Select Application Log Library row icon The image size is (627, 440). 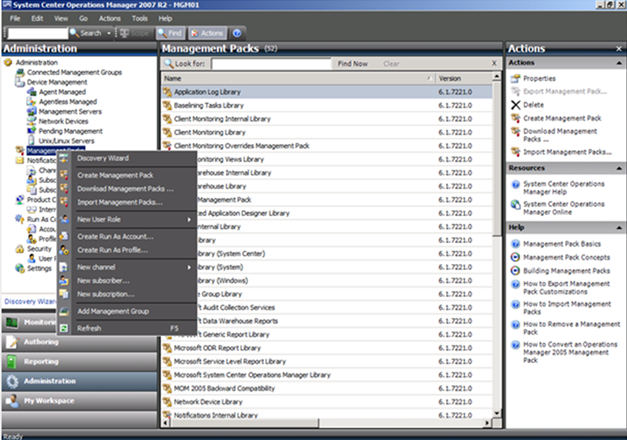167,92
